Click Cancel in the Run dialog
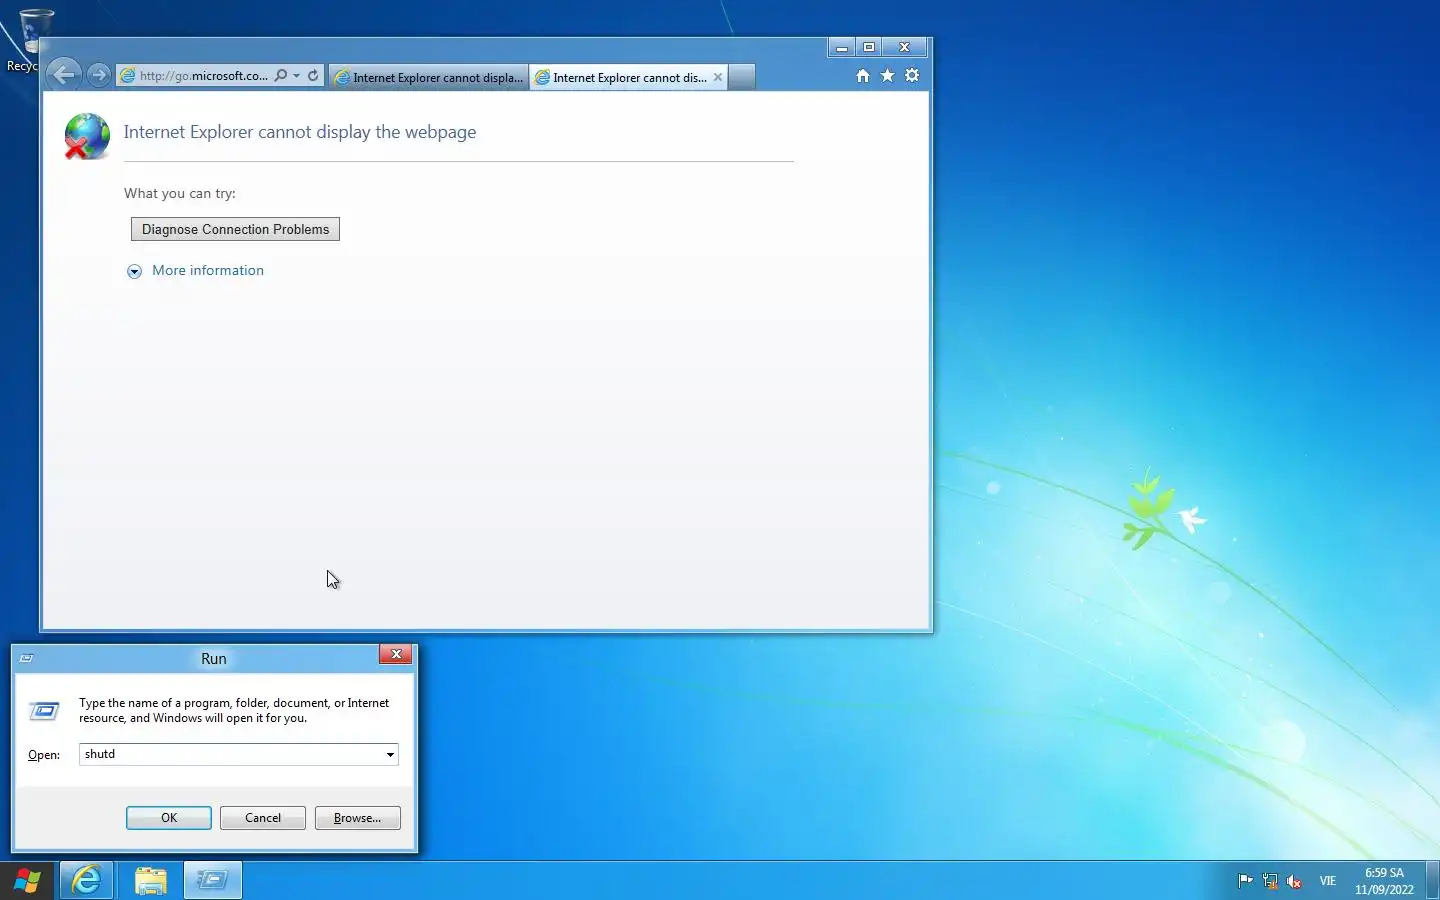Screen dimensions: 1440x900 [263, 818]
